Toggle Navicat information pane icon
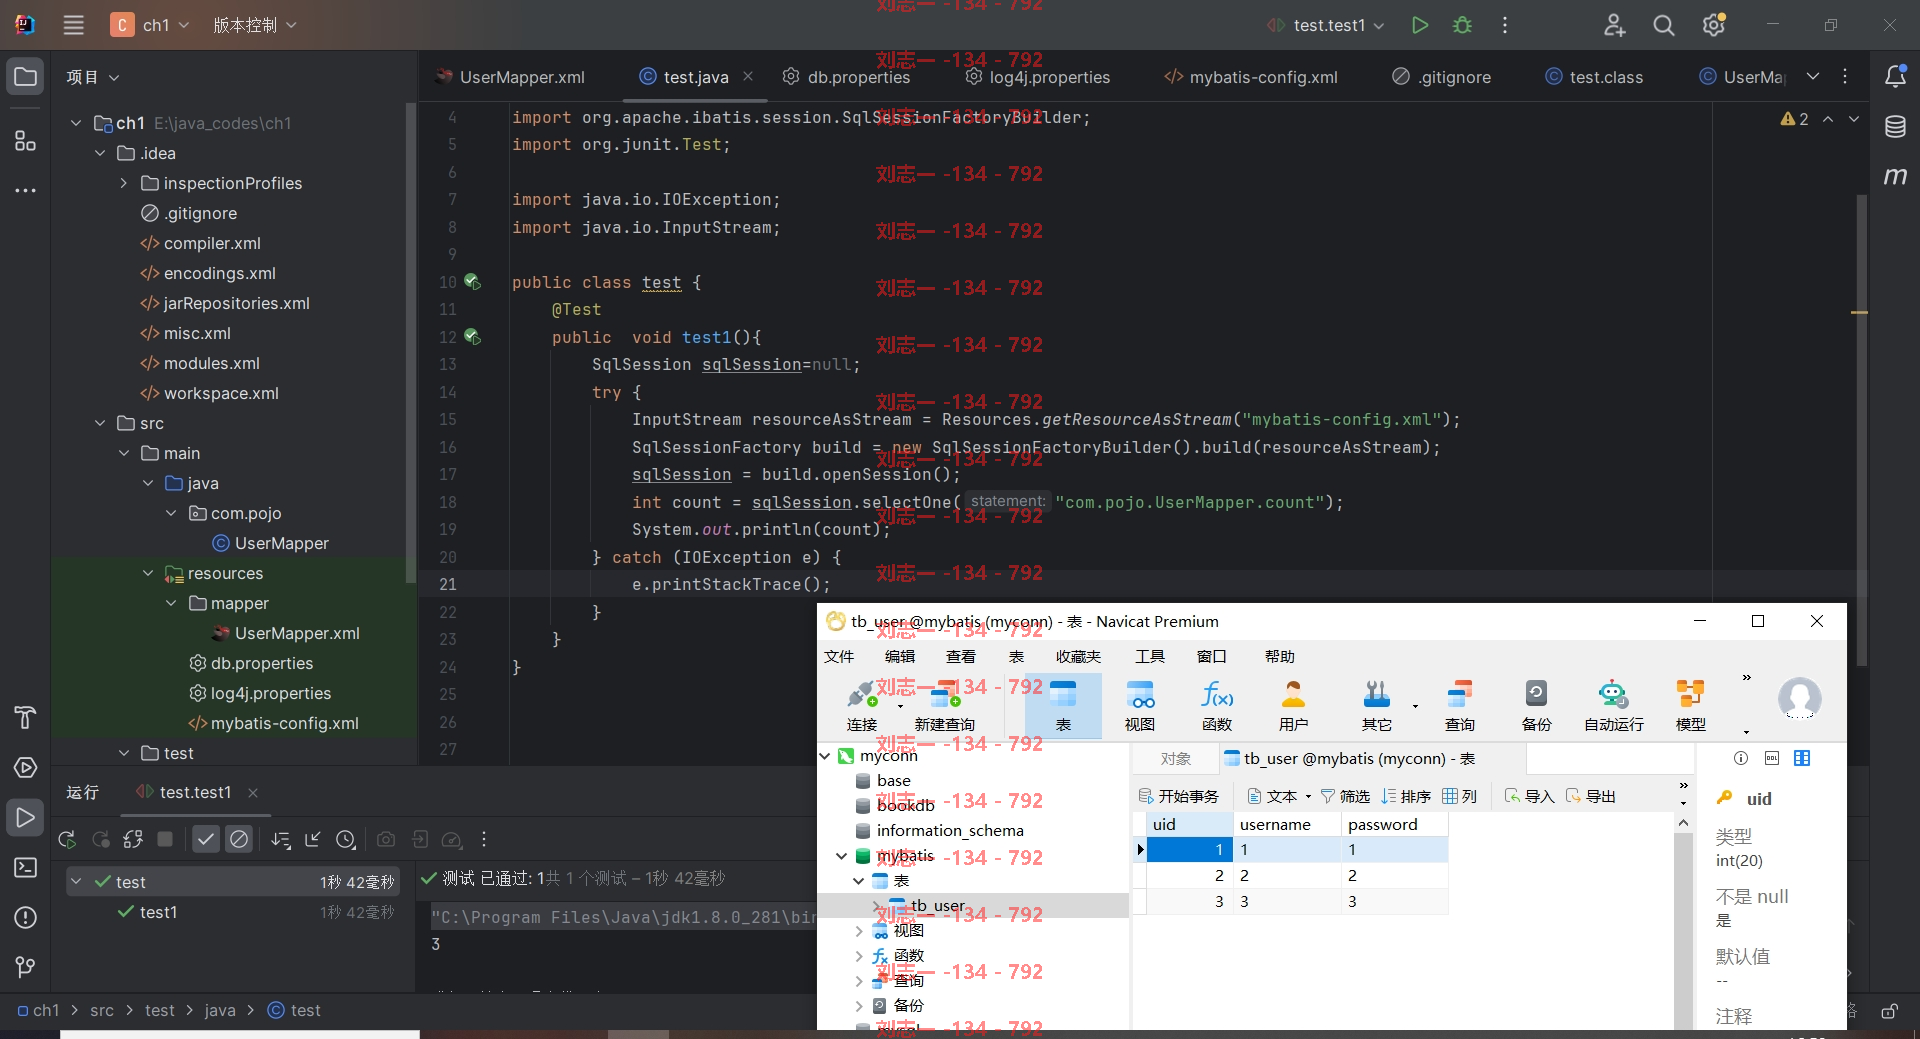The width and height of the screenshot is (1920, 1039). point(1741,758)
